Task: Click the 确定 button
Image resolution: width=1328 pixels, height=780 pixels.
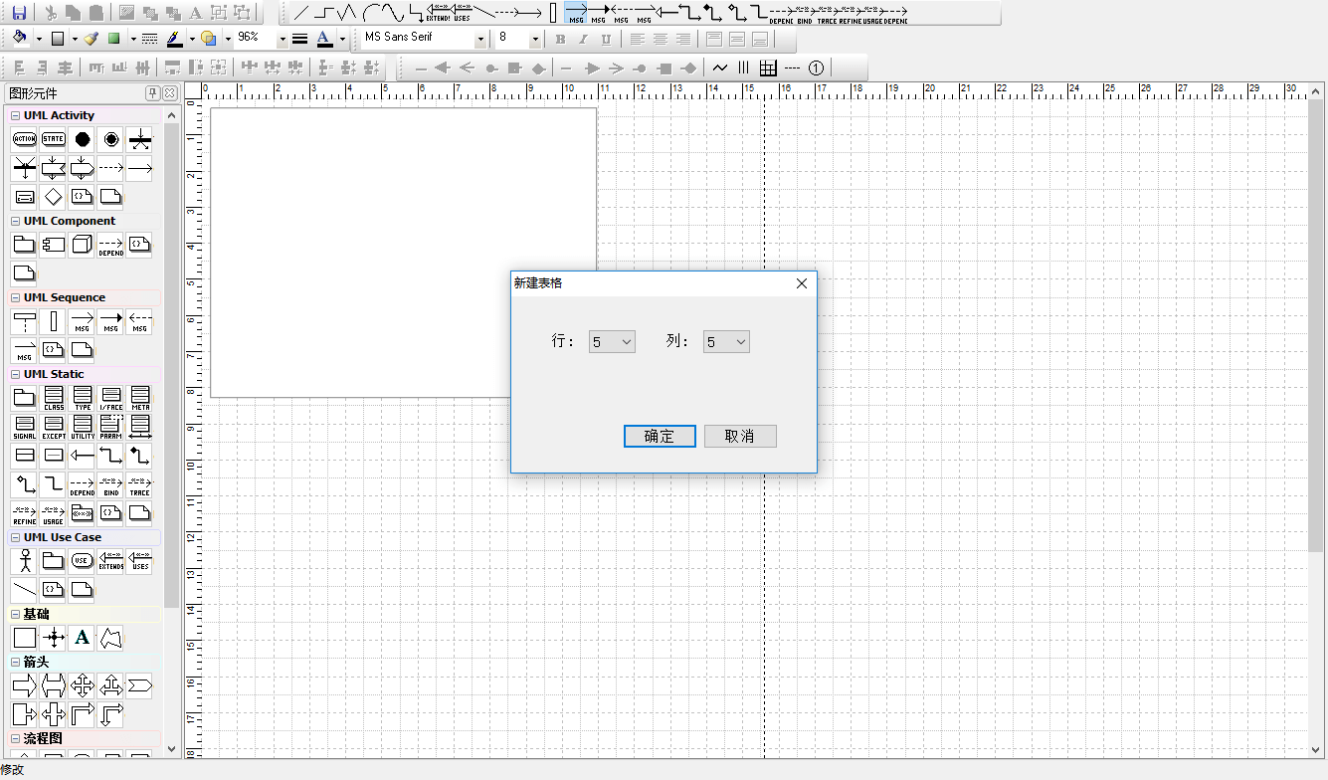Action: click(659, 436)
